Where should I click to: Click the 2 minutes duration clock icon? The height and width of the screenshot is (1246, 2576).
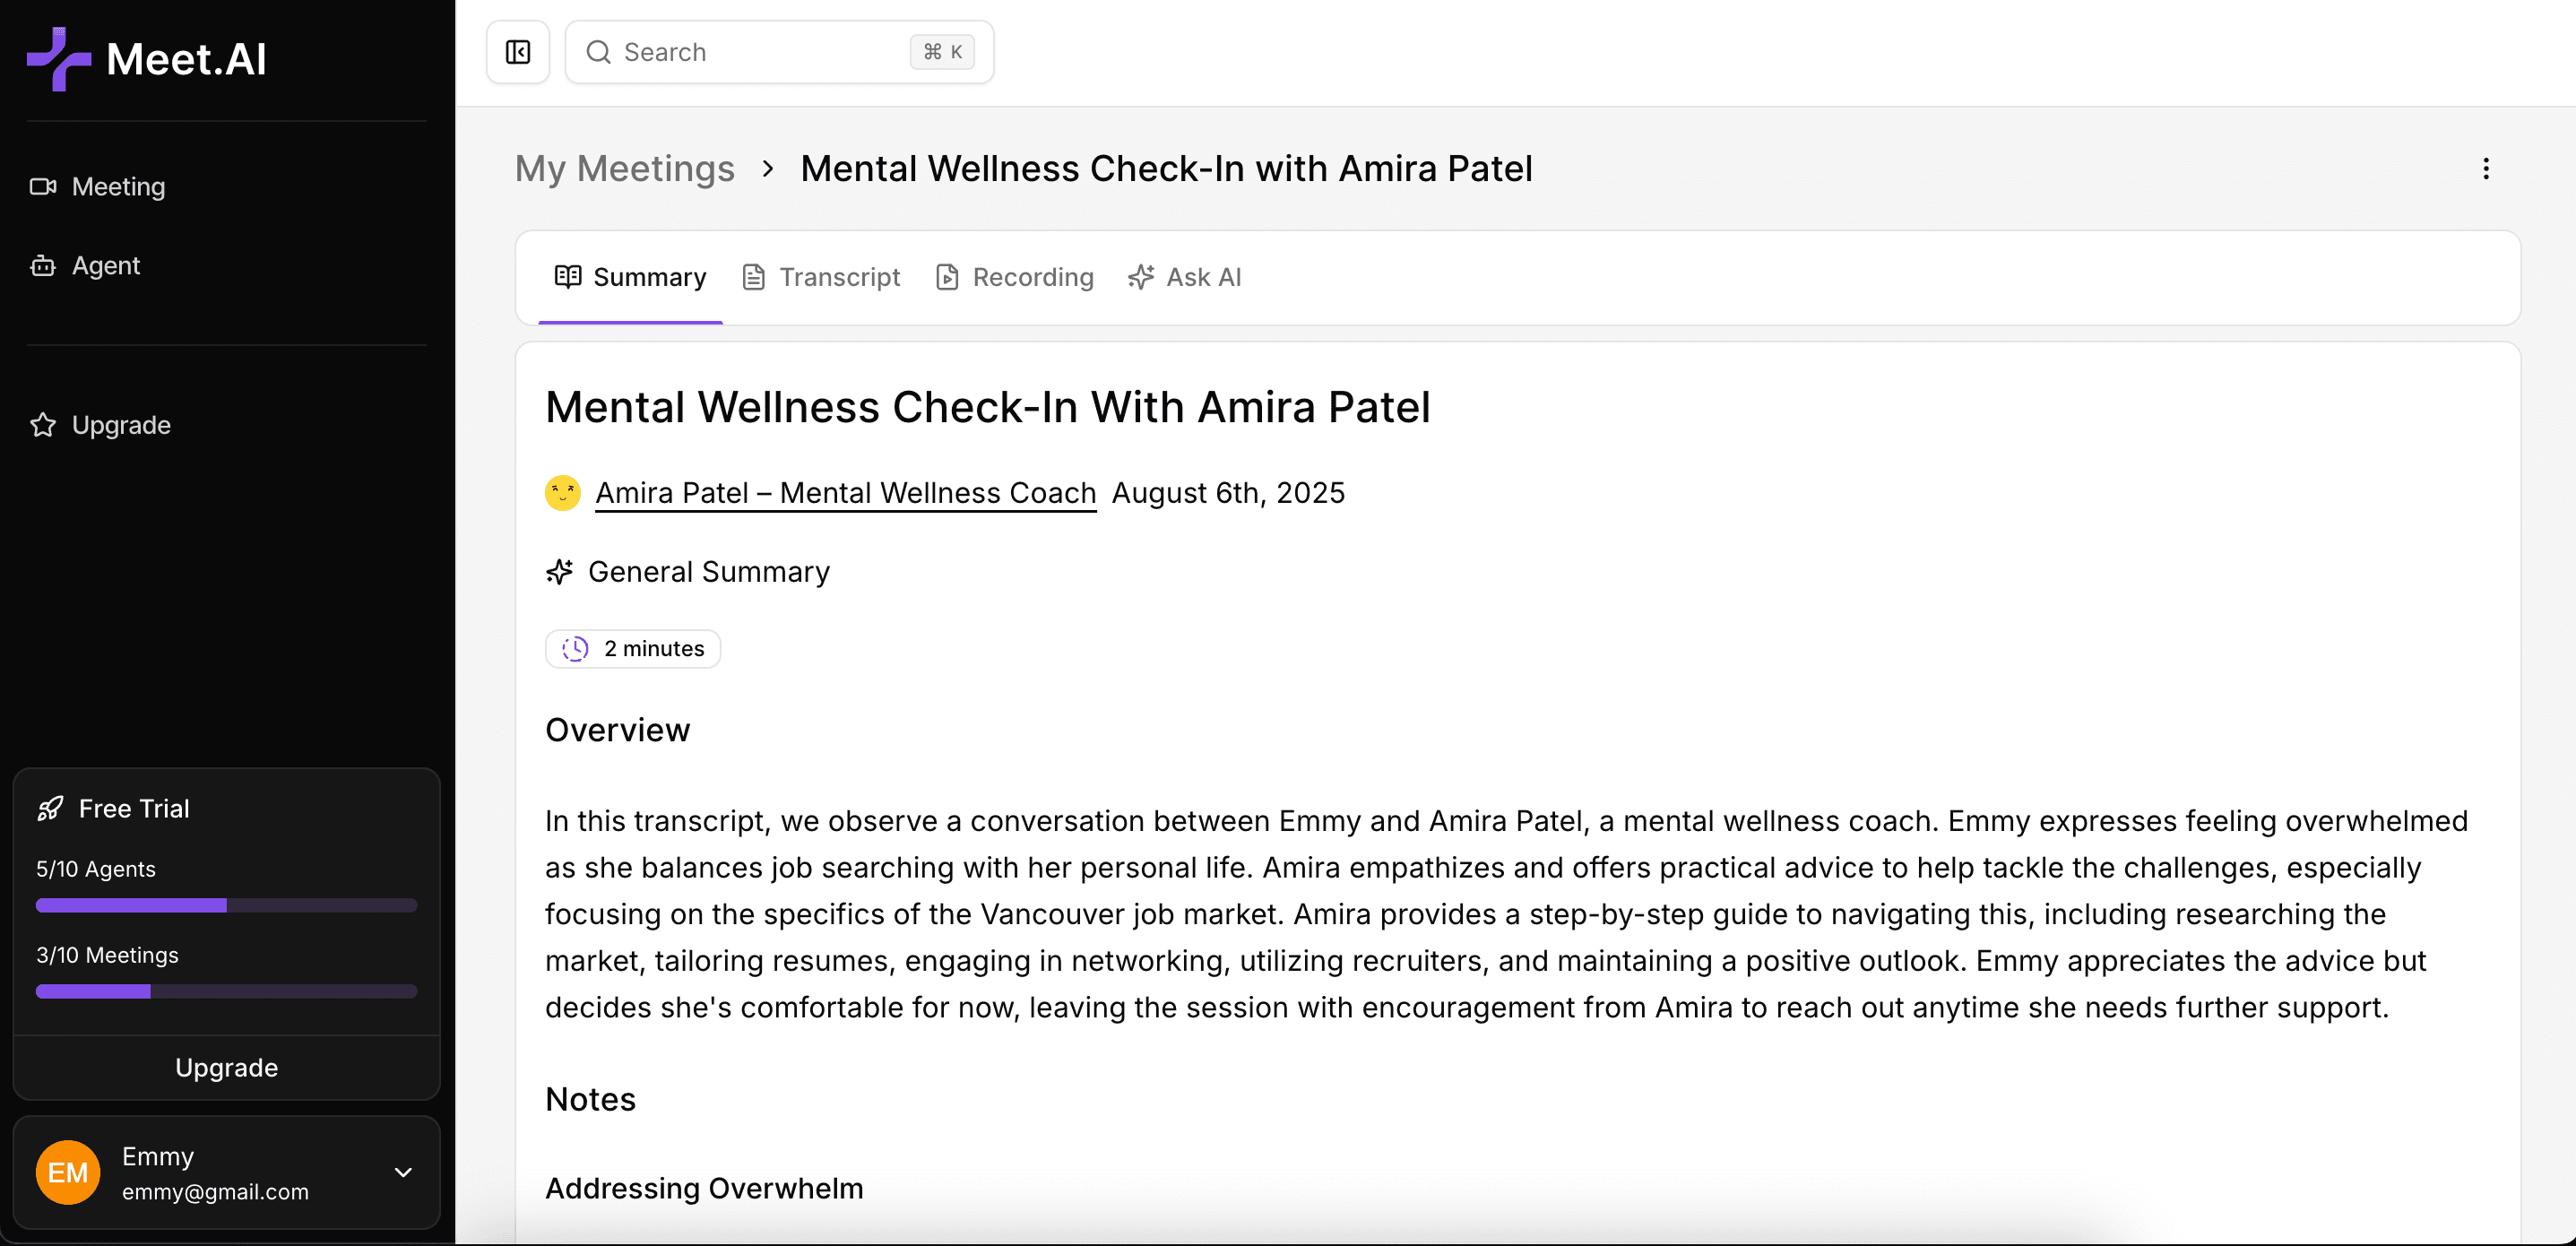(x=575, y=649)
